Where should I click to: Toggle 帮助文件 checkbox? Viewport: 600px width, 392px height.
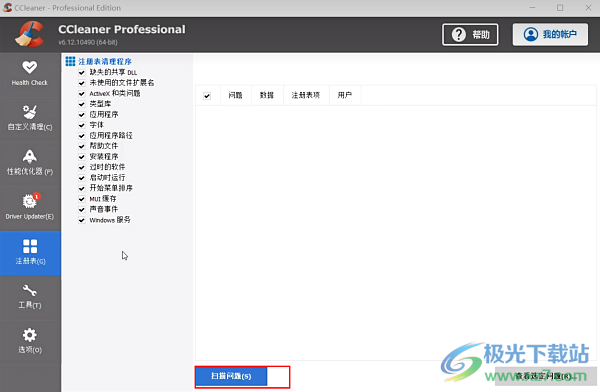coord(82,146)
